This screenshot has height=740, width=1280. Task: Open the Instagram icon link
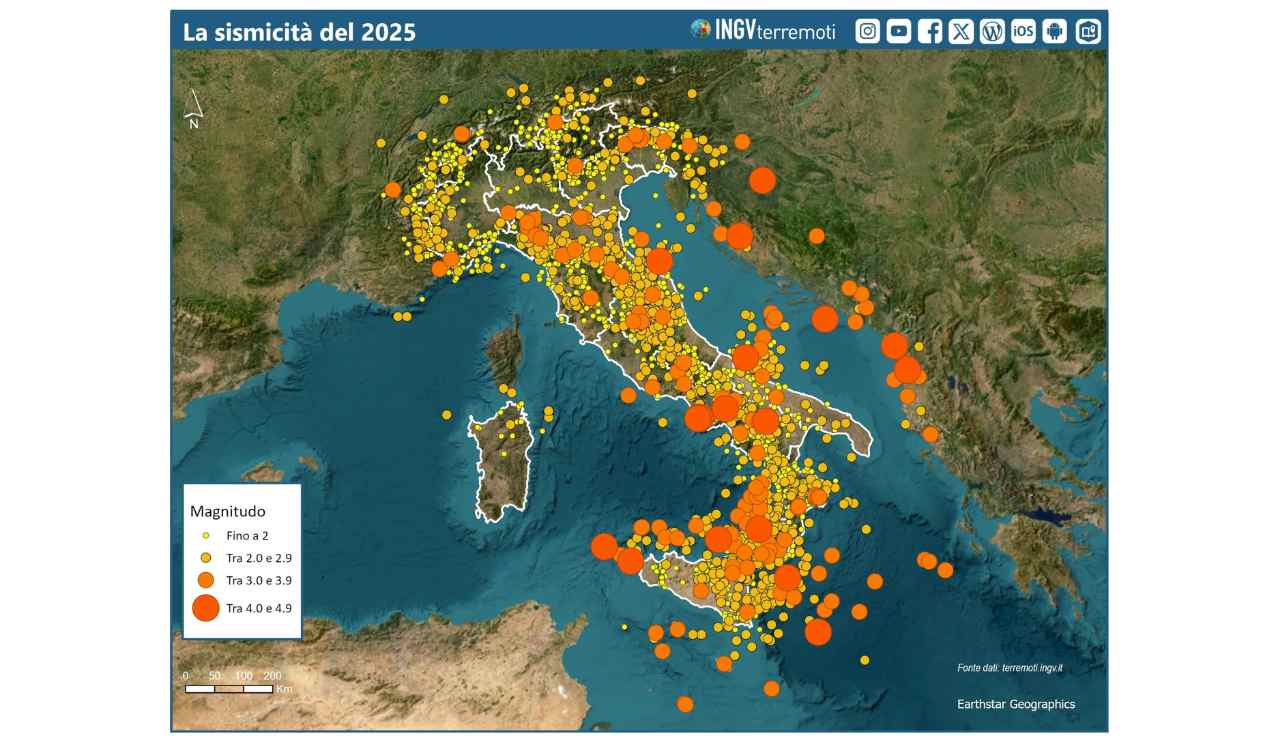tap(868, 31)
